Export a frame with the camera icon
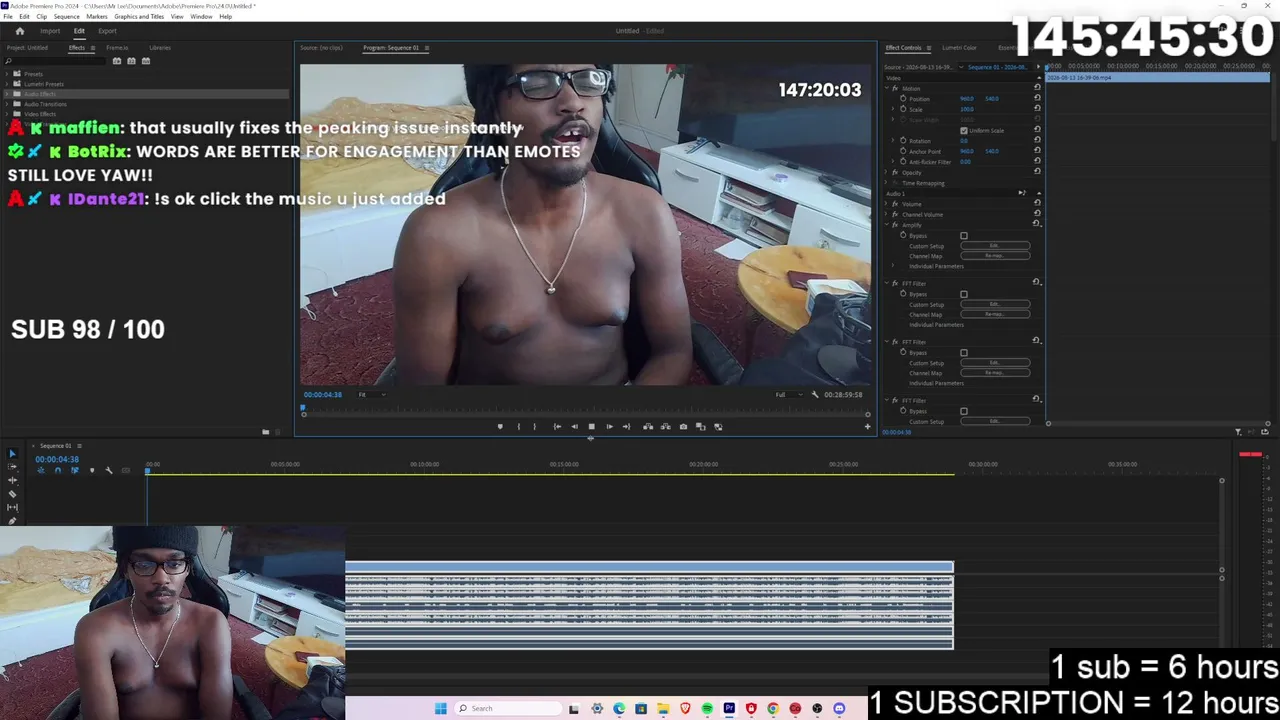 click(x=683, y=427)
